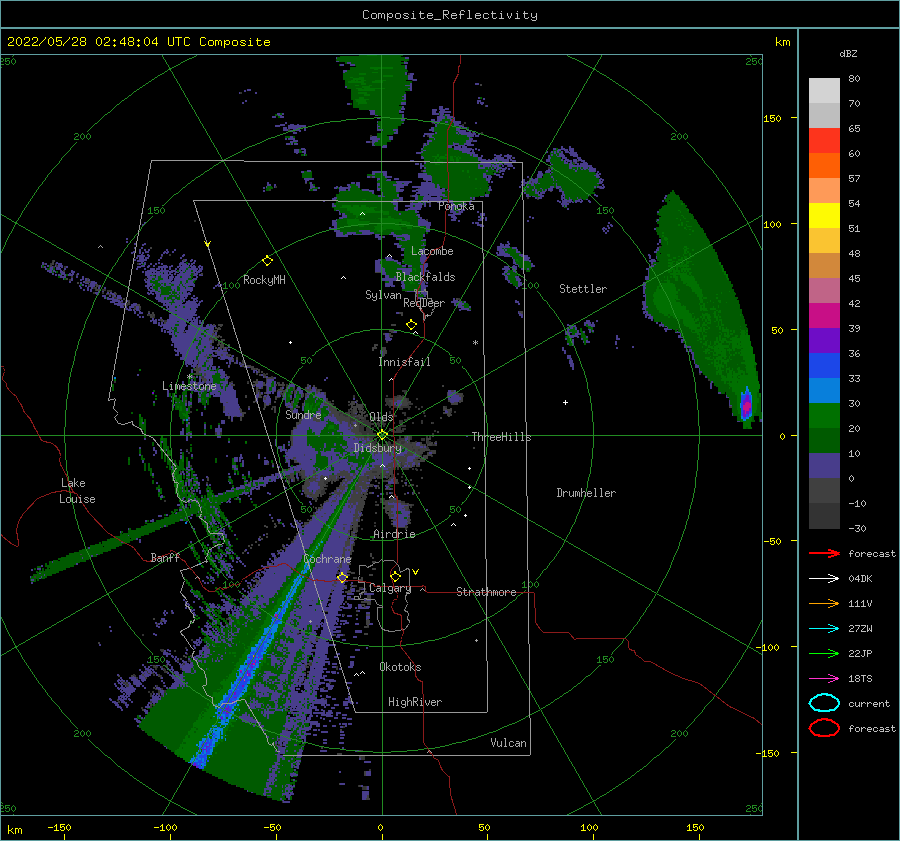Click the Limestone label
The height and width of the screenshot is (841, 900).
click(x=189, y=386)
